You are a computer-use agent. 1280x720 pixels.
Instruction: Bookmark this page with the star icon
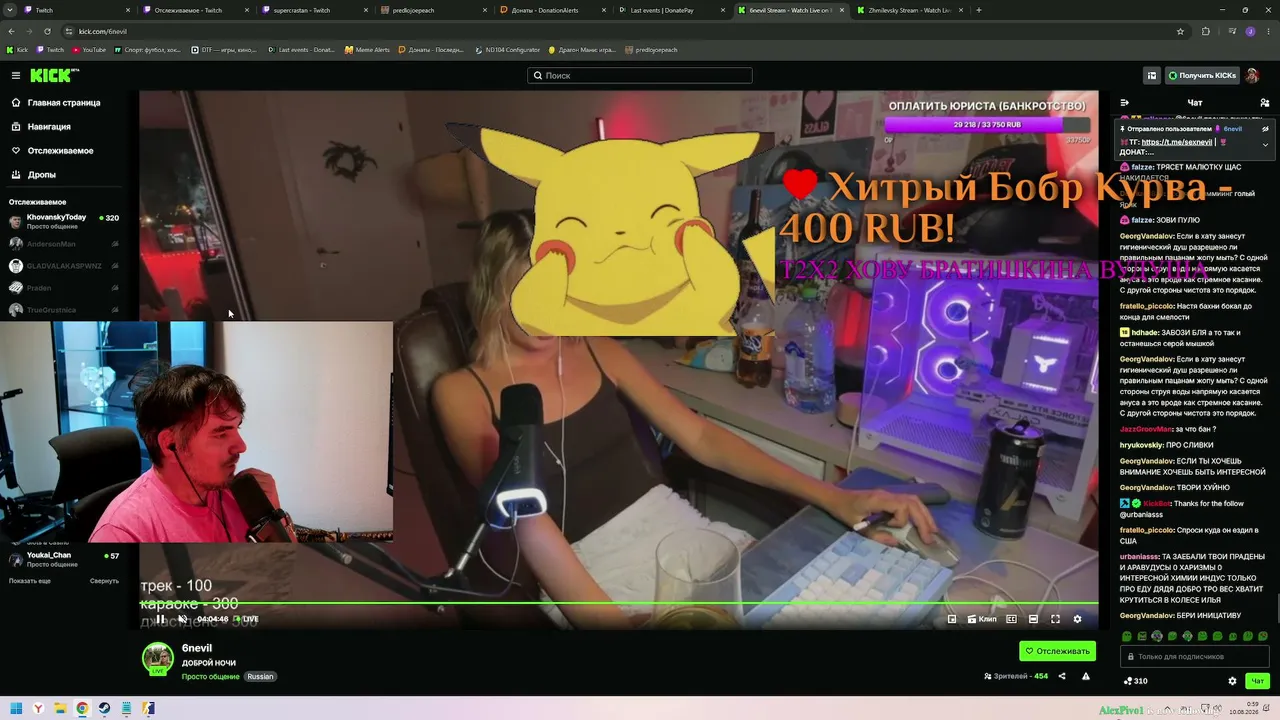[x=1181, y=31]
